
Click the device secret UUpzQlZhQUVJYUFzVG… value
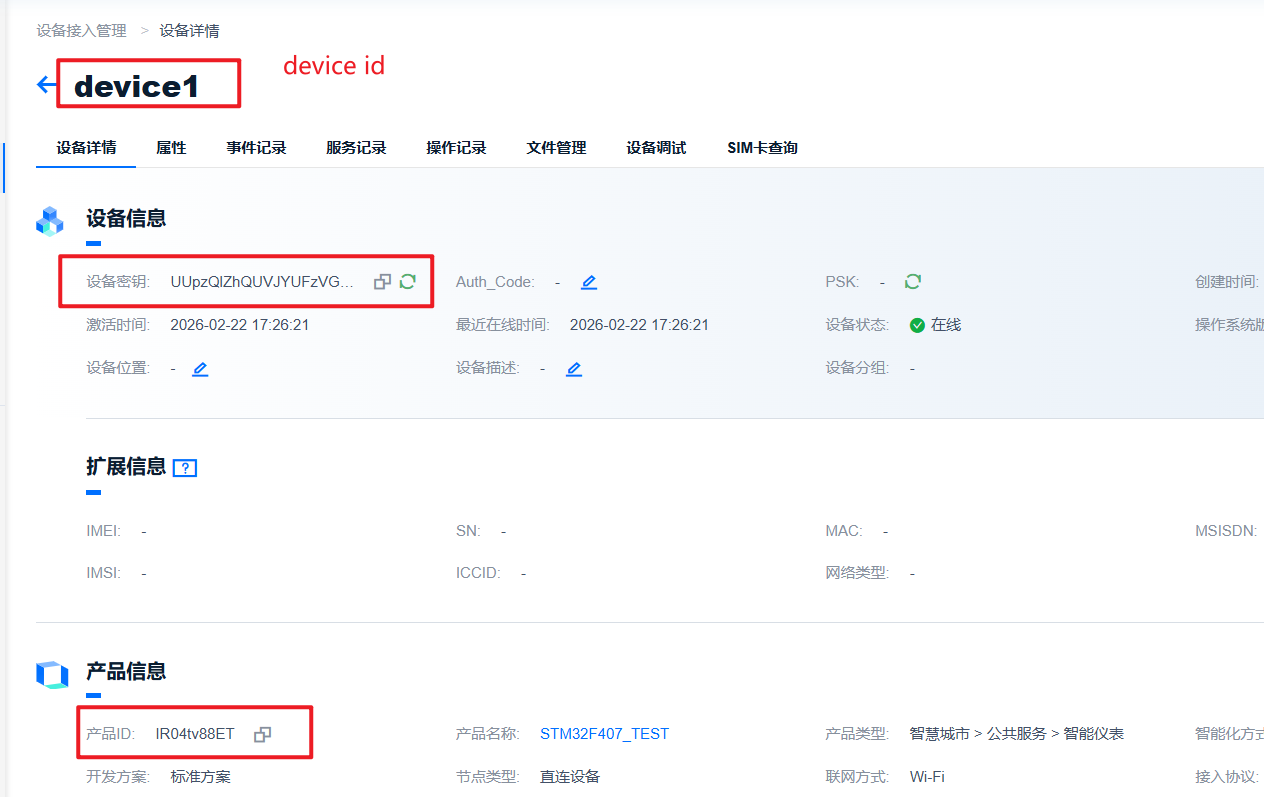pos(262,282)
